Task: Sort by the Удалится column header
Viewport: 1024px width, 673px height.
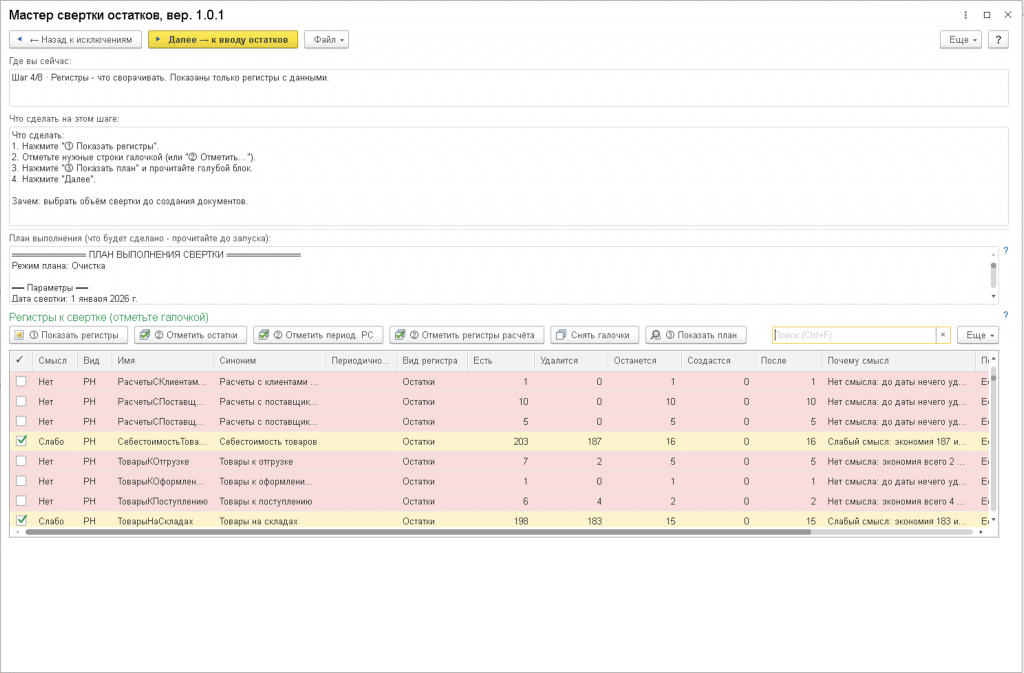Action: click(571, 360)
